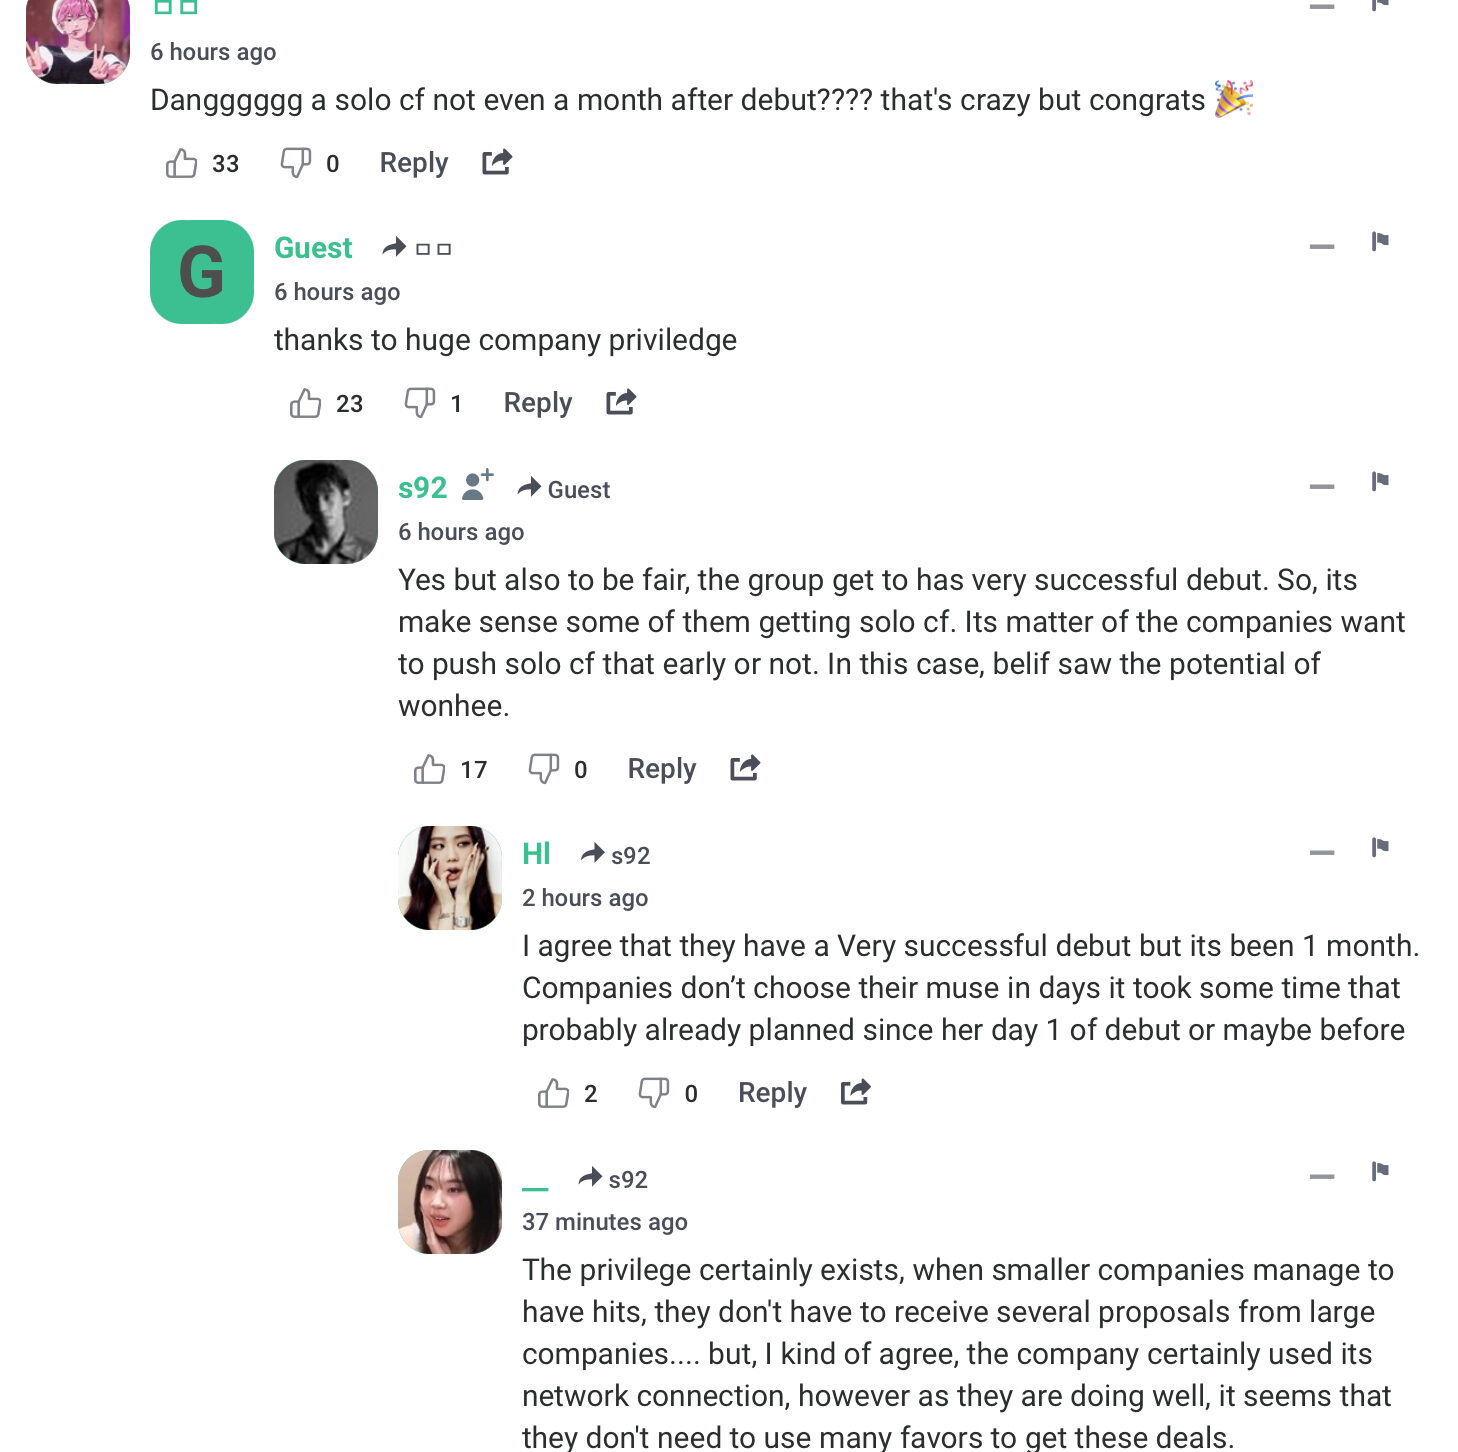This screenshot has width=1458, height=1452.
Task: Dislike the 'Dangggggg a solo cf' comment
Action: 295,163
